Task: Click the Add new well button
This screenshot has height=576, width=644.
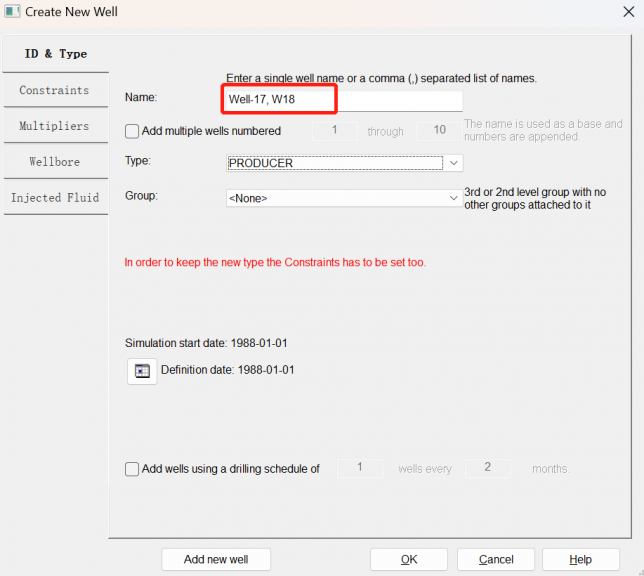Action: coord(216,559)
